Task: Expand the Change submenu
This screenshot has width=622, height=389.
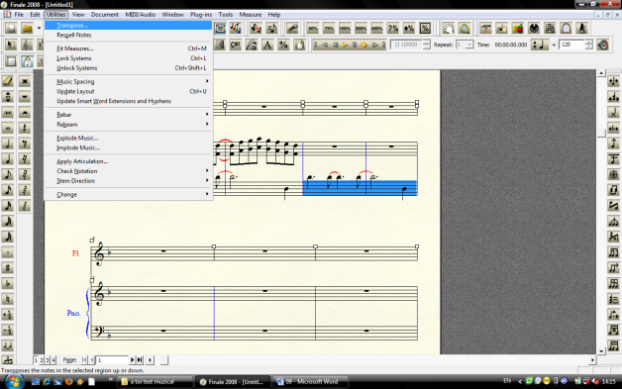Action: click(x=129, y=194)
